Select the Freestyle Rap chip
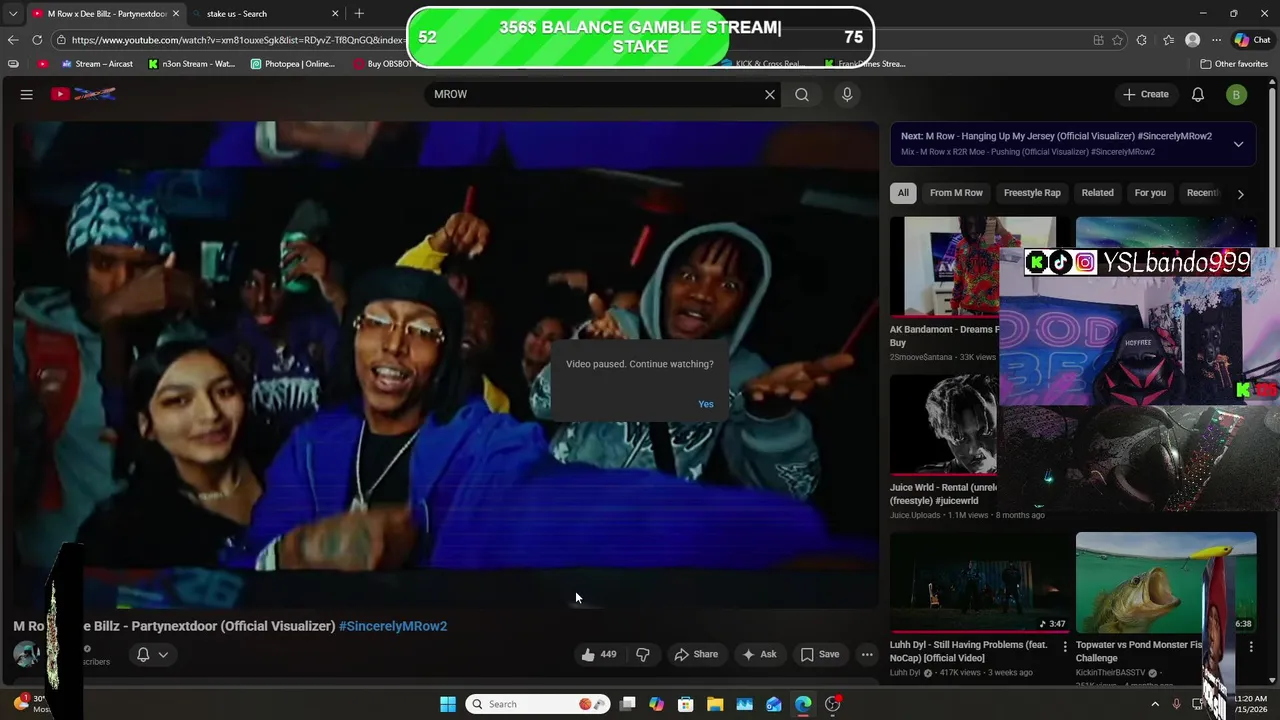This screenshot has height=720, width=1280. tap(1032, 193)
